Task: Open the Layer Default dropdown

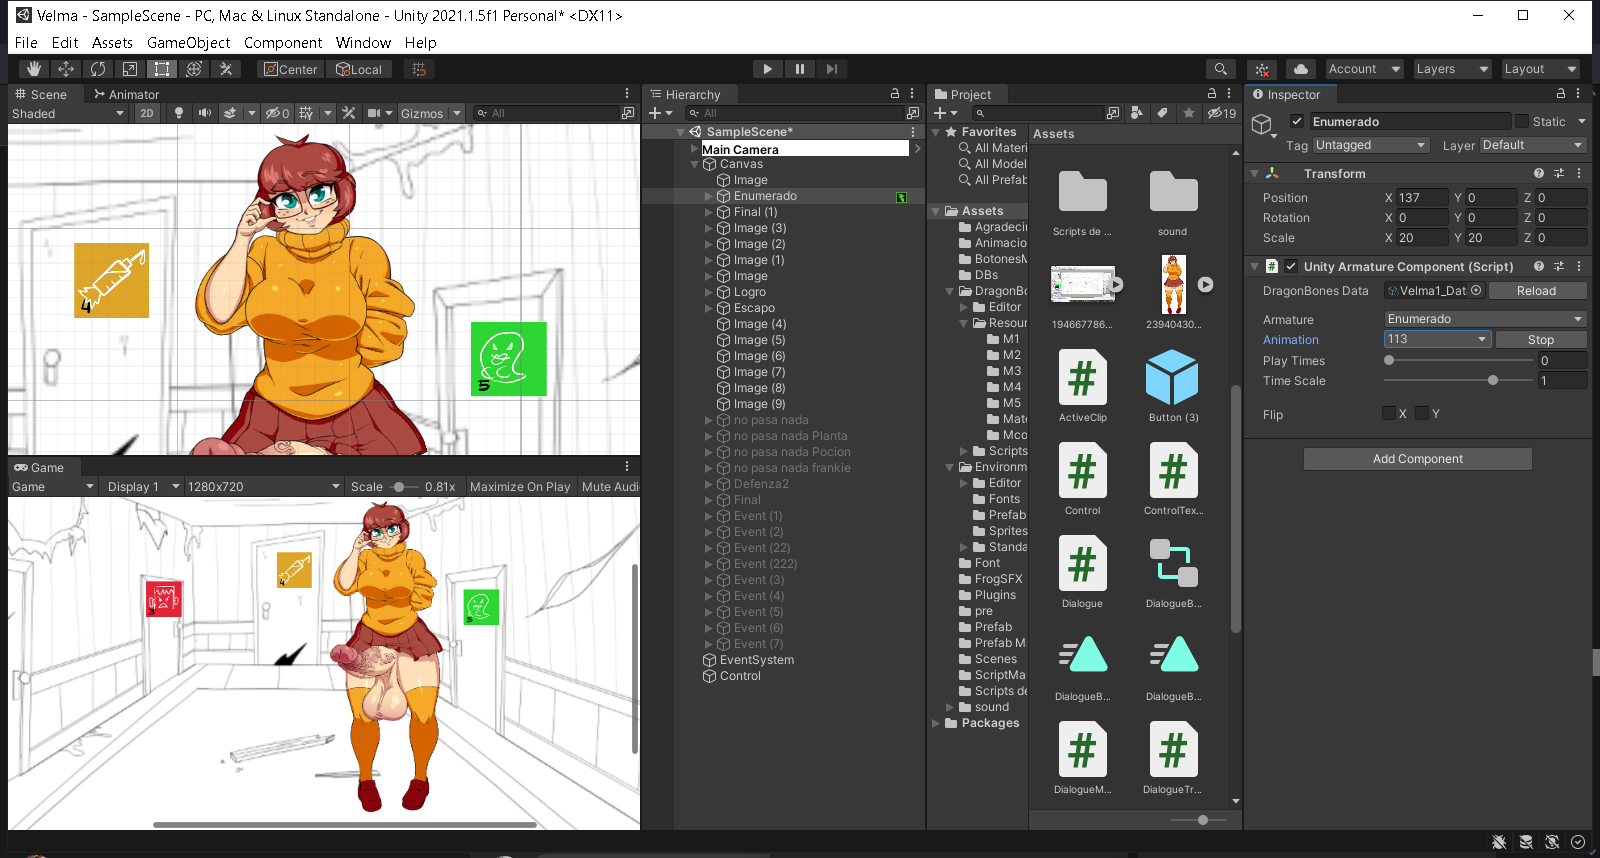Action: [1533, 145]
